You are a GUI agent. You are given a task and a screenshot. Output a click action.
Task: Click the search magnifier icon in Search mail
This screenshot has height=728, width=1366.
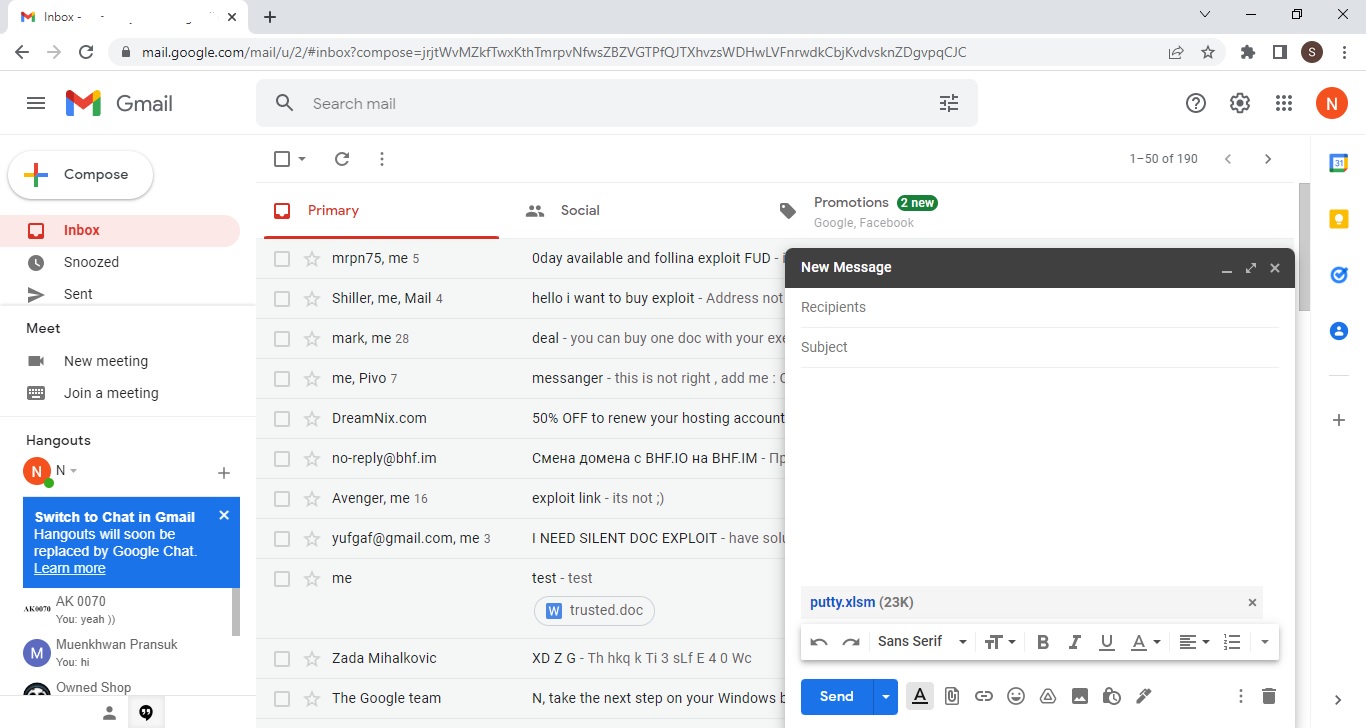tap(285, 103)
